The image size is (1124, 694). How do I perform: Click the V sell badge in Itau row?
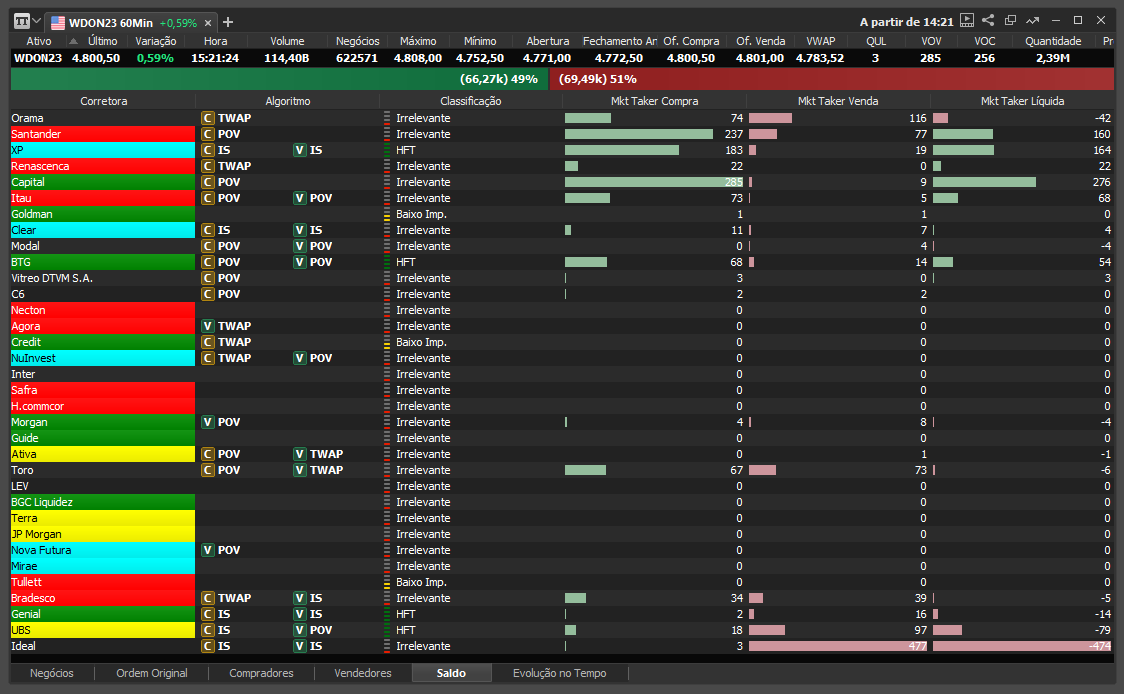[300, 198]
